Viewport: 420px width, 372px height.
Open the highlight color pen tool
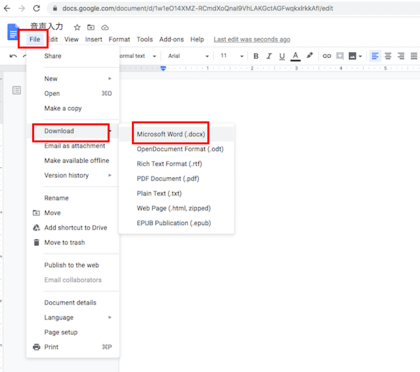(x=310, y=56)
